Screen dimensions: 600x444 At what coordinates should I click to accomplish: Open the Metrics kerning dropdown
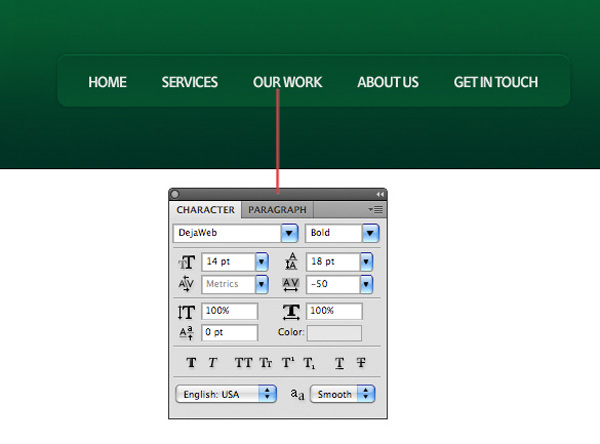pyautogui.click(x=262, y=284)
